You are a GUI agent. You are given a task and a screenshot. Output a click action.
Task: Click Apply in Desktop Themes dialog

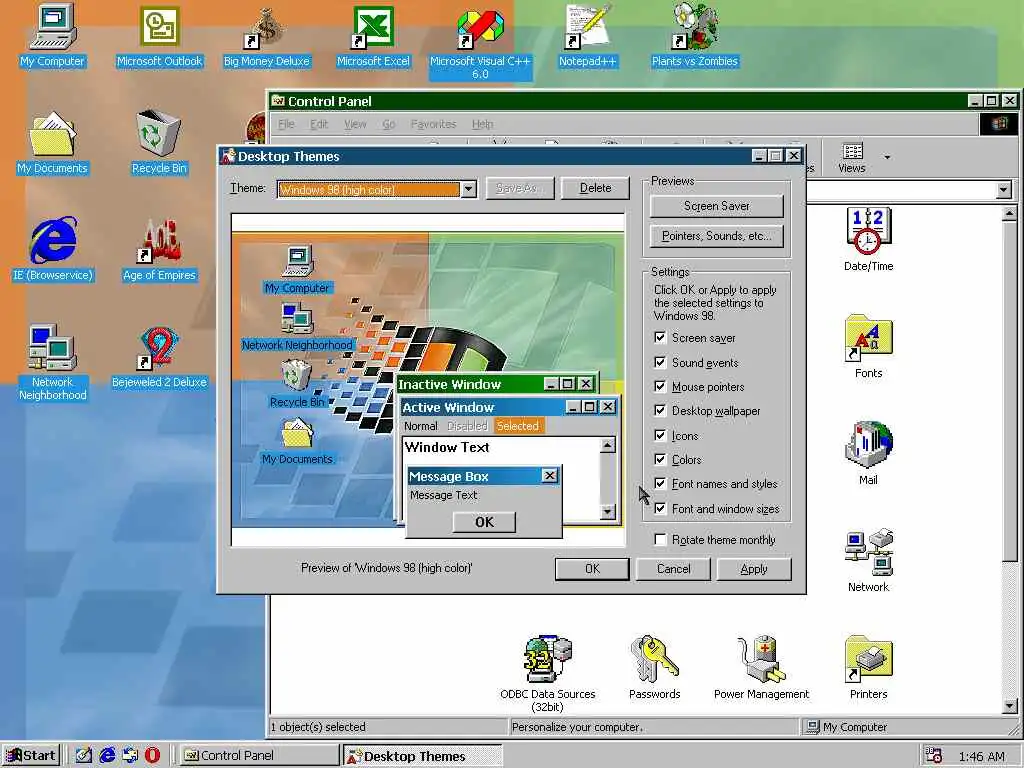[754, 569]
